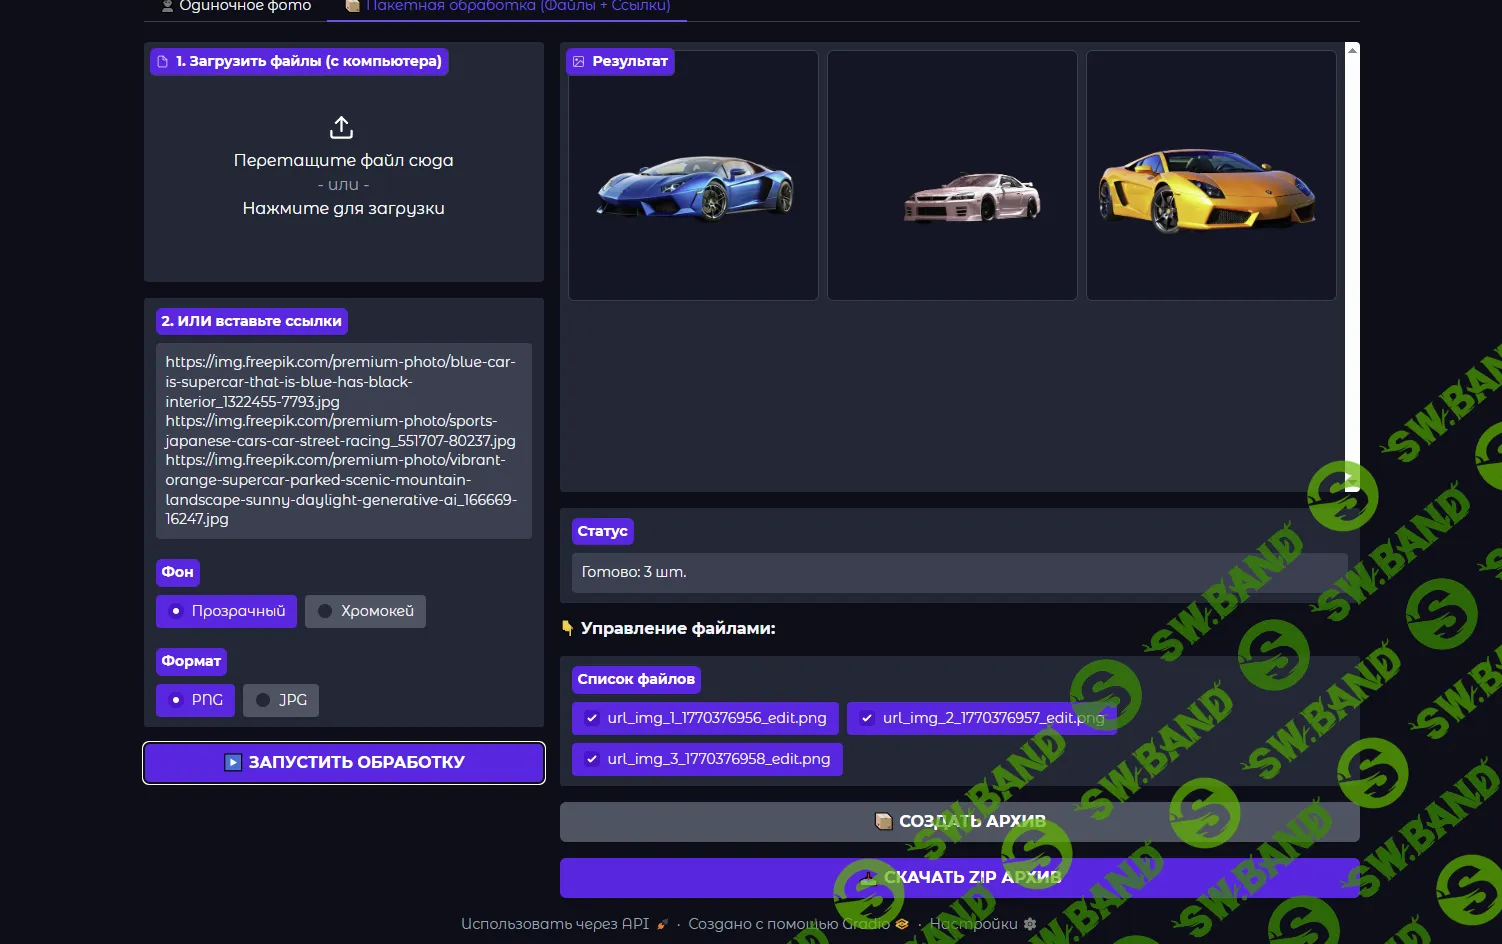
Task: Uncheck url_img_1_1770376956_edit.png file
Action: click(592, 718)
